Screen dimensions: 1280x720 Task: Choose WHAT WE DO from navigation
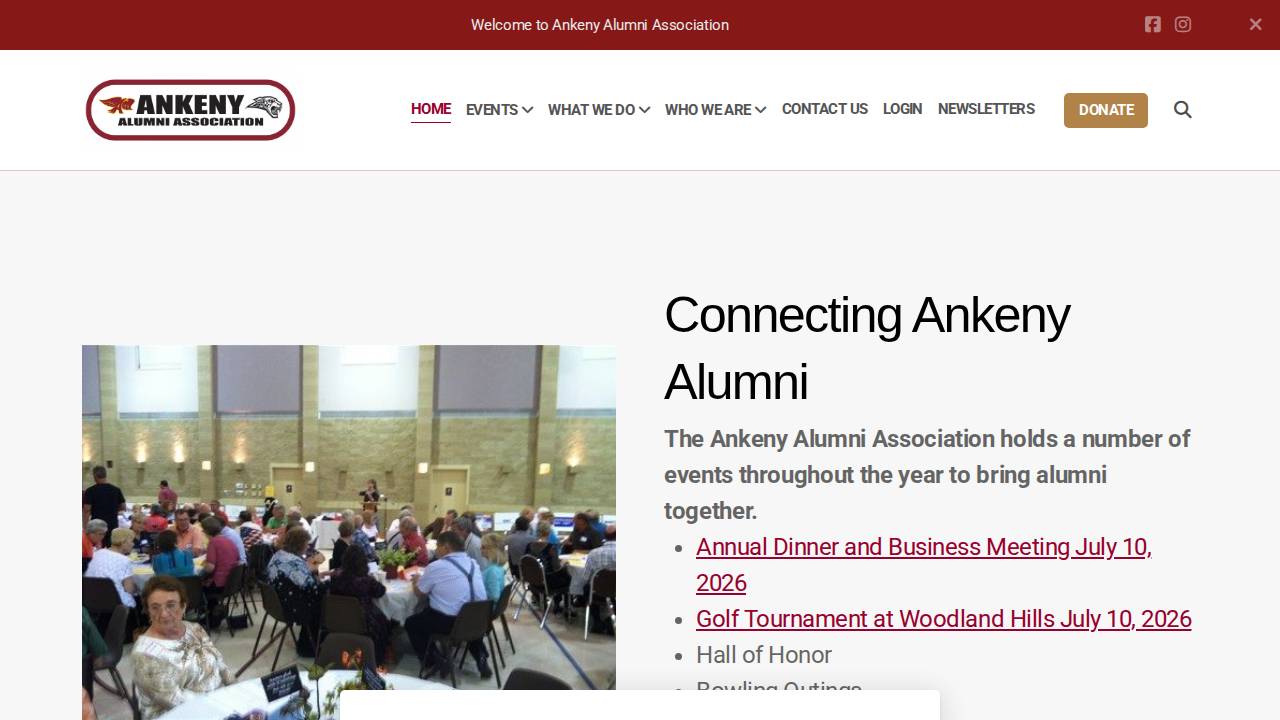point(590,110)
